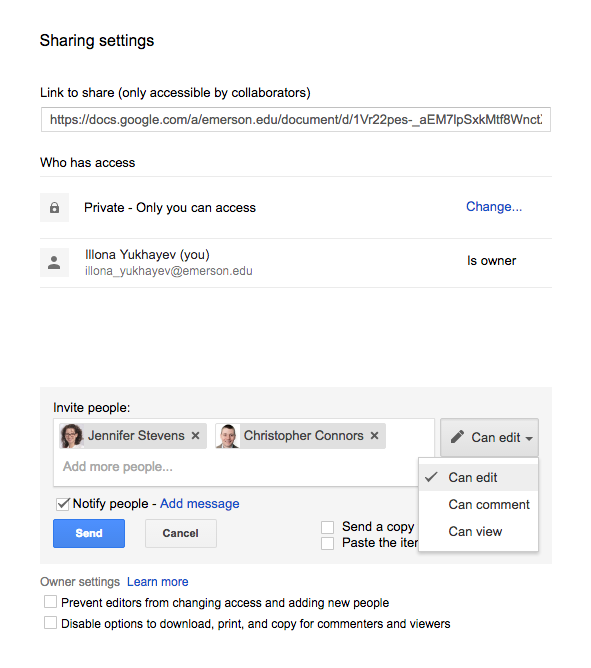The image size is (591, 668).
Task: Click the Cancel button
Action: point(181,533)
